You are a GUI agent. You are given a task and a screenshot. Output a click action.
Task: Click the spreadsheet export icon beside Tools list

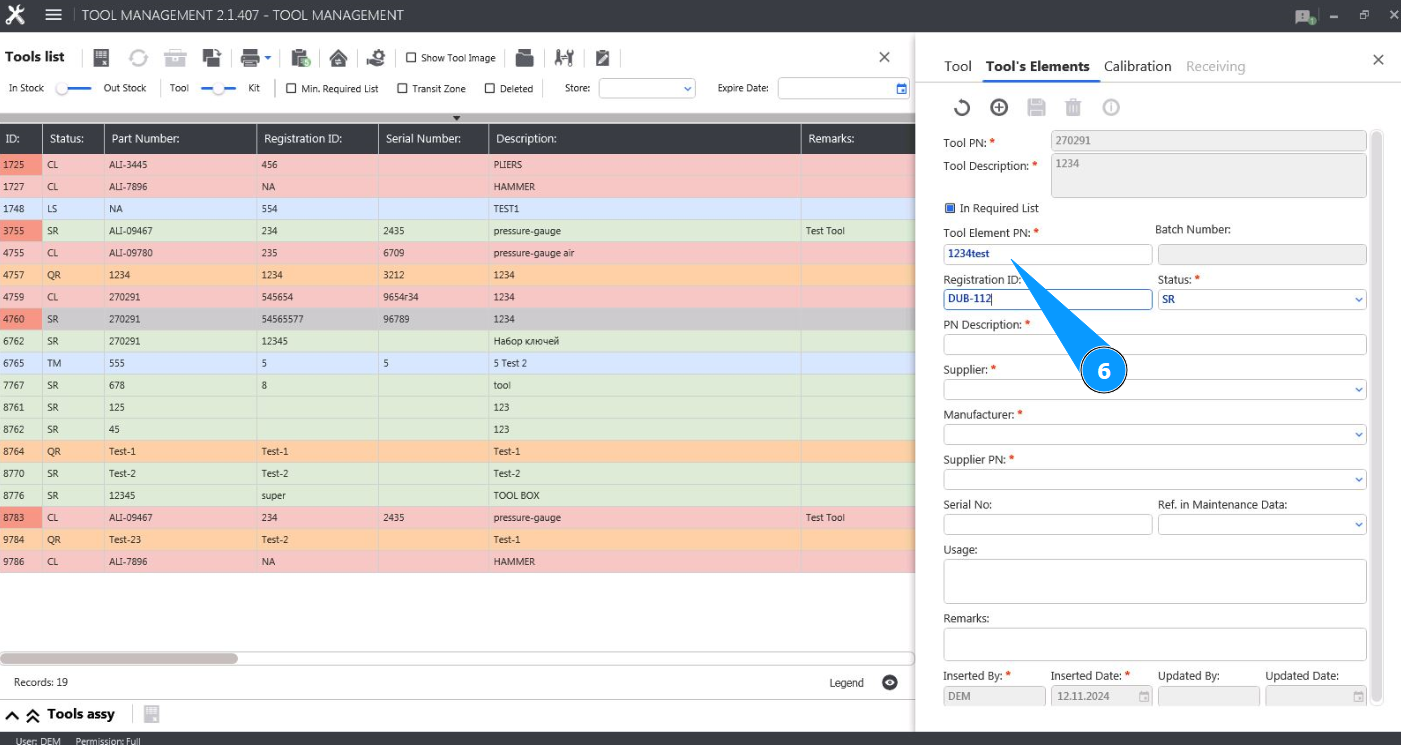pyautogui.click(x=101, y=58)
